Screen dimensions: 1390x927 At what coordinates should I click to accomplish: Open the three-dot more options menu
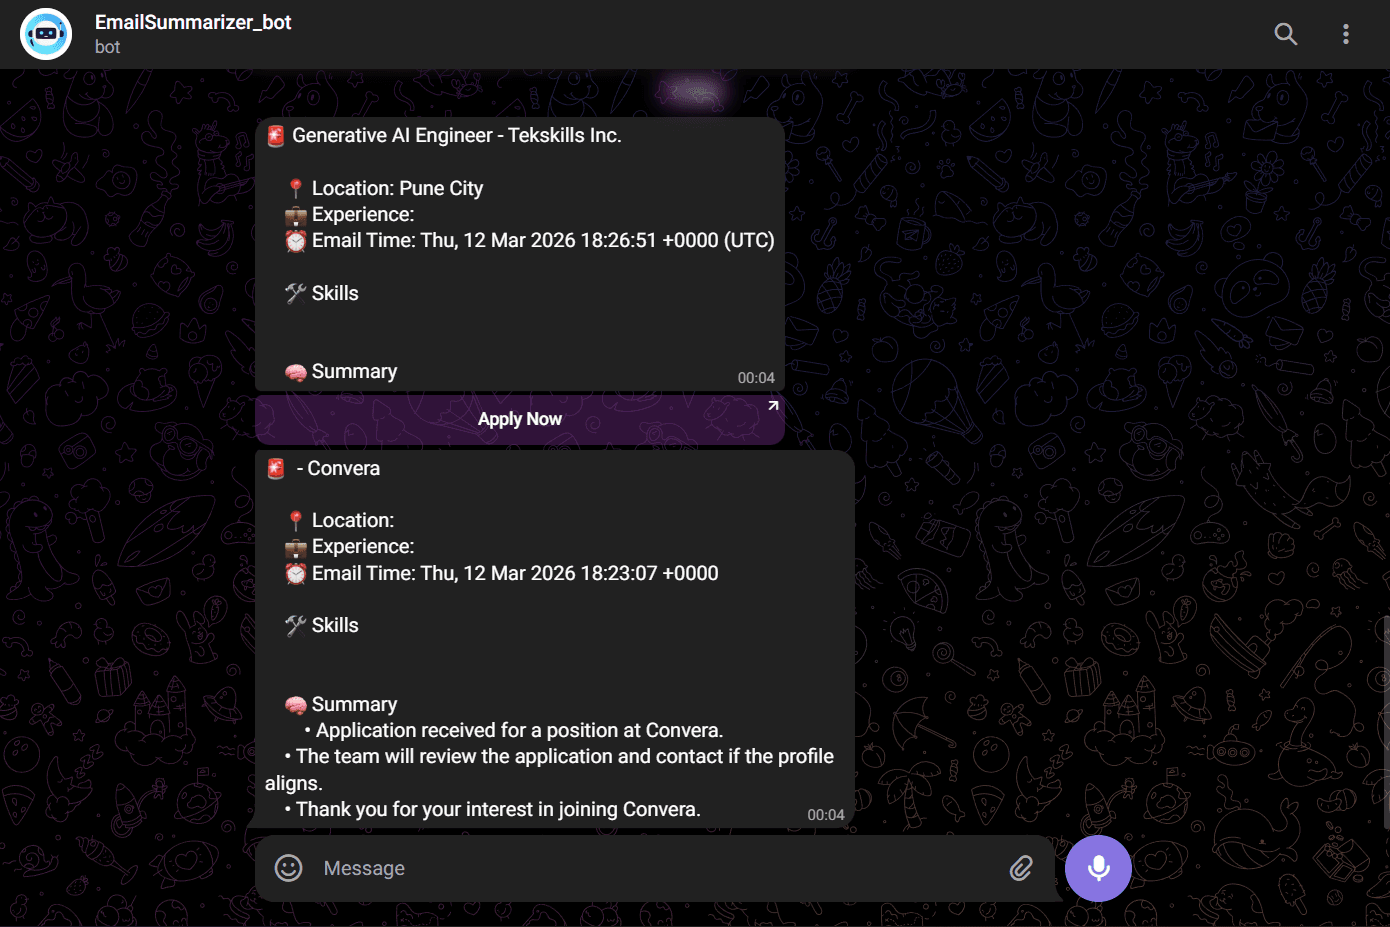pyautogui.click(x=1346, y=34)
